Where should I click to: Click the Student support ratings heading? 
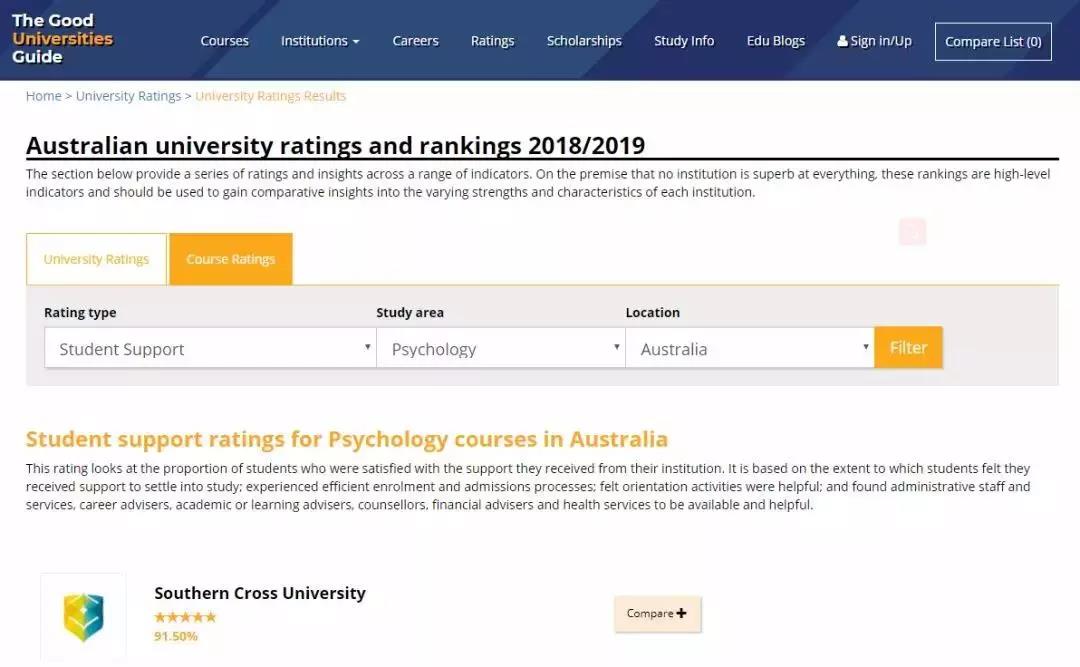point(346,439)
